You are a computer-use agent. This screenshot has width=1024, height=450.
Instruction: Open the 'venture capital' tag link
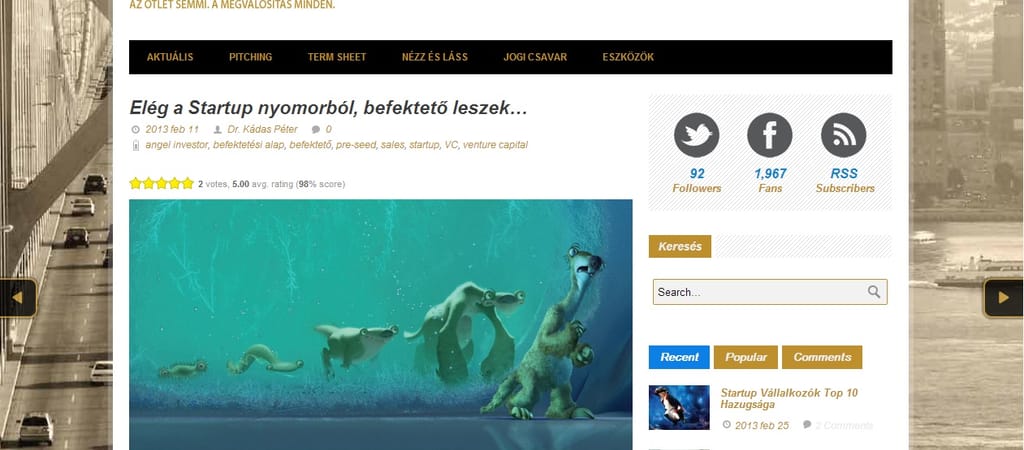click(x=495, y=145)
